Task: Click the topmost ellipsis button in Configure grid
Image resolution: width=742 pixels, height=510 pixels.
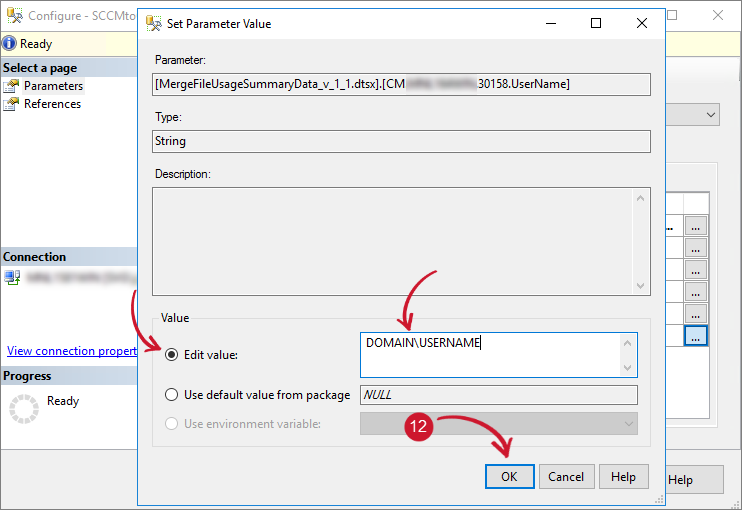Action: (696, 226)
